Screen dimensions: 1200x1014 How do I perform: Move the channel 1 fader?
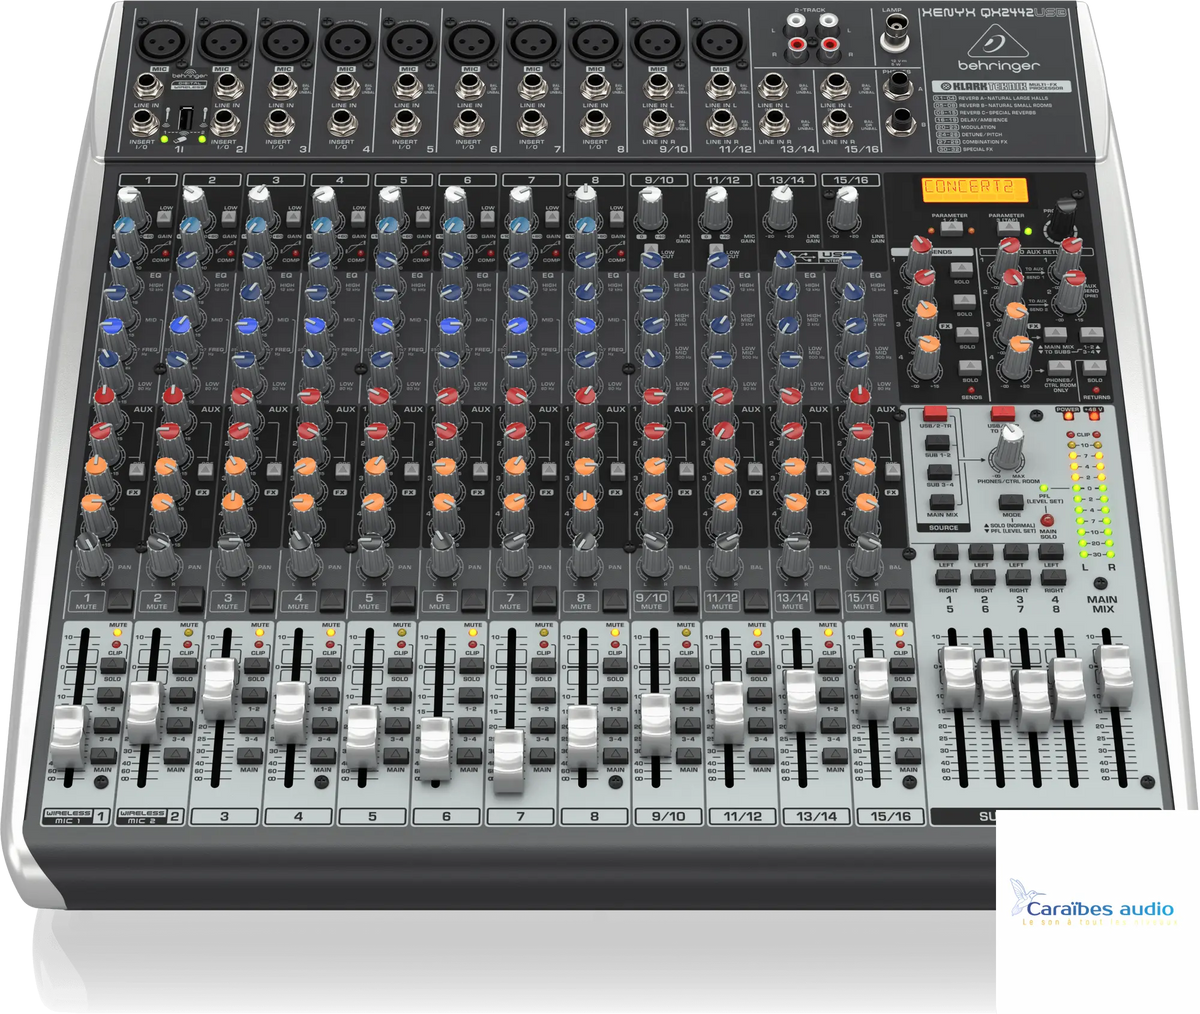[70, 735]
